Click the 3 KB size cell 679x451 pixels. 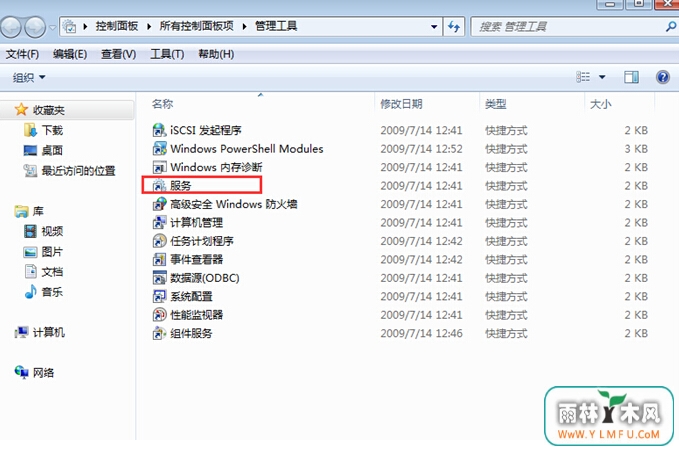point(636,149)
